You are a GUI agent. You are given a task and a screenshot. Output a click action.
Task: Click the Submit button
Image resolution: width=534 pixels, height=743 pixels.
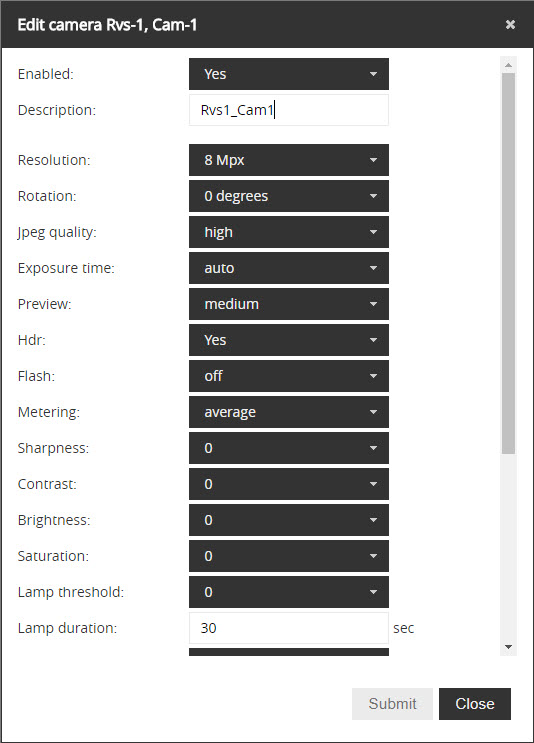tap(392, 704)
